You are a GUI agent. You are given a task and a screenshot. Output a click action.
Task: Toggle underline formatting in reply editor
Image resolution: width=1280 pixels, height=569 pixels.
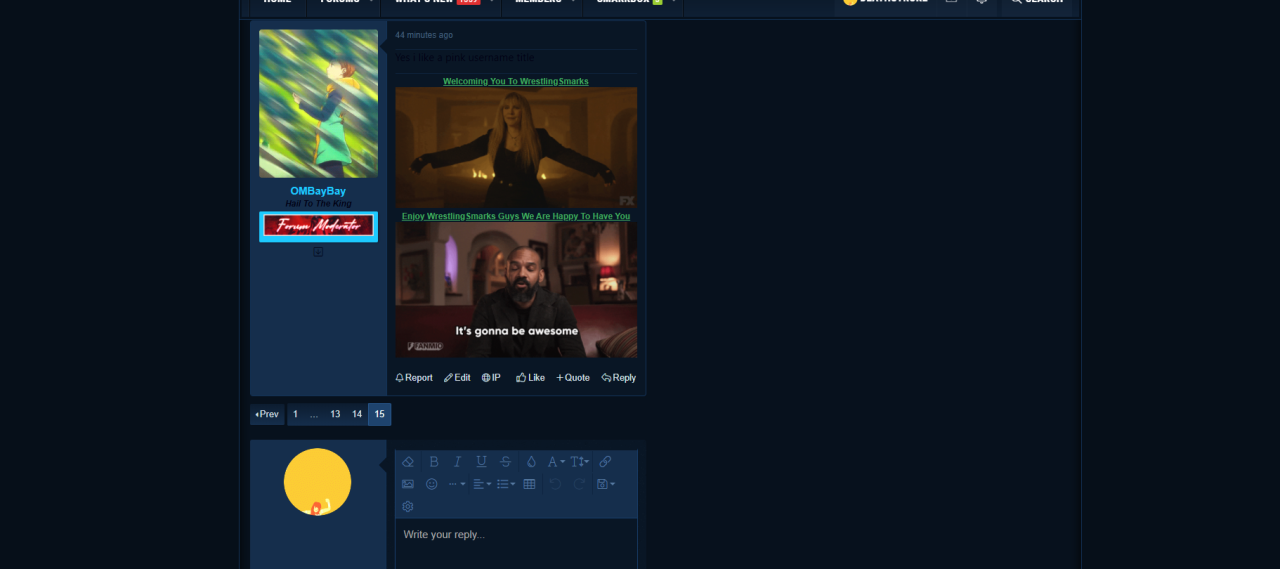pos(481,462)
